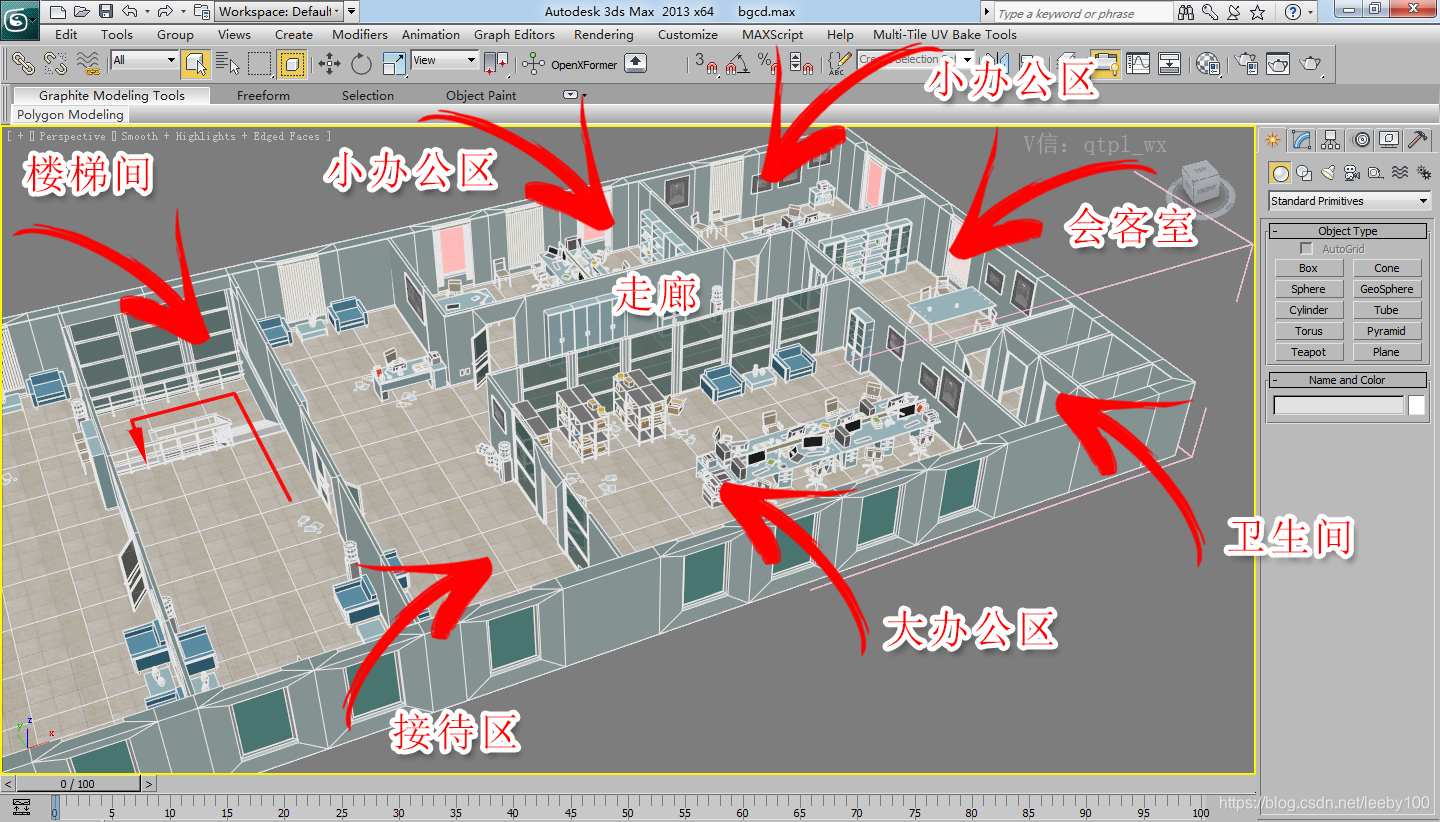Image resolution: width=1440 pixels, height=822 pixels.
Task: Toggle the Spinner Snap button
Action: [x=800, y=64]
